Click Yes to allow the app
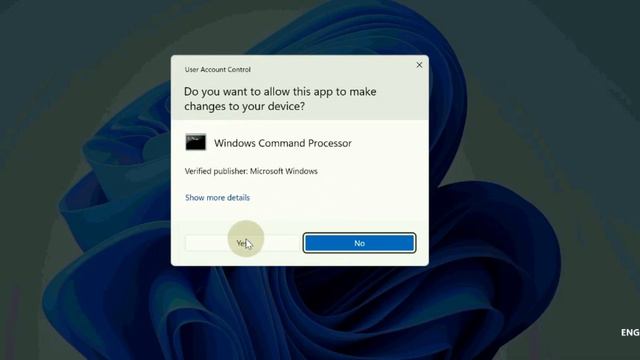Viewport: 640px width, 360px height. pos(242,243)
